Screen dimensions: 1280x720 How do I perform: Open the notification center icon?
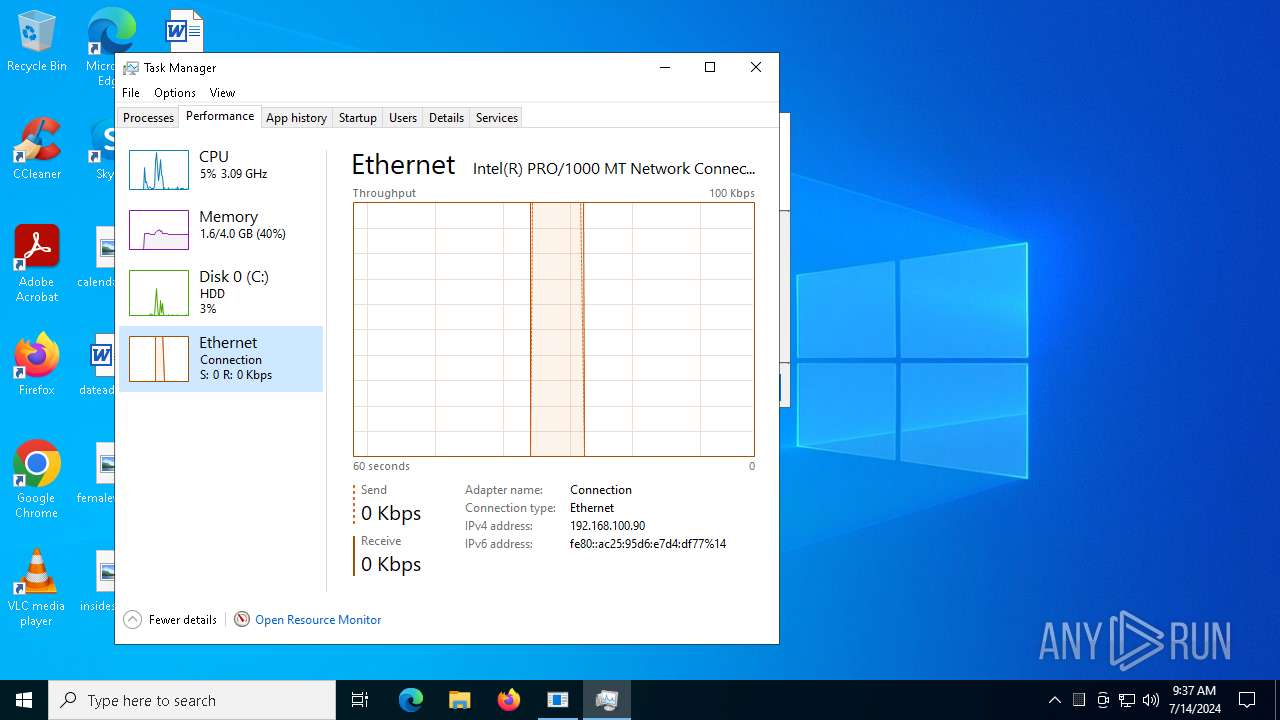[x=1247, y=700]
